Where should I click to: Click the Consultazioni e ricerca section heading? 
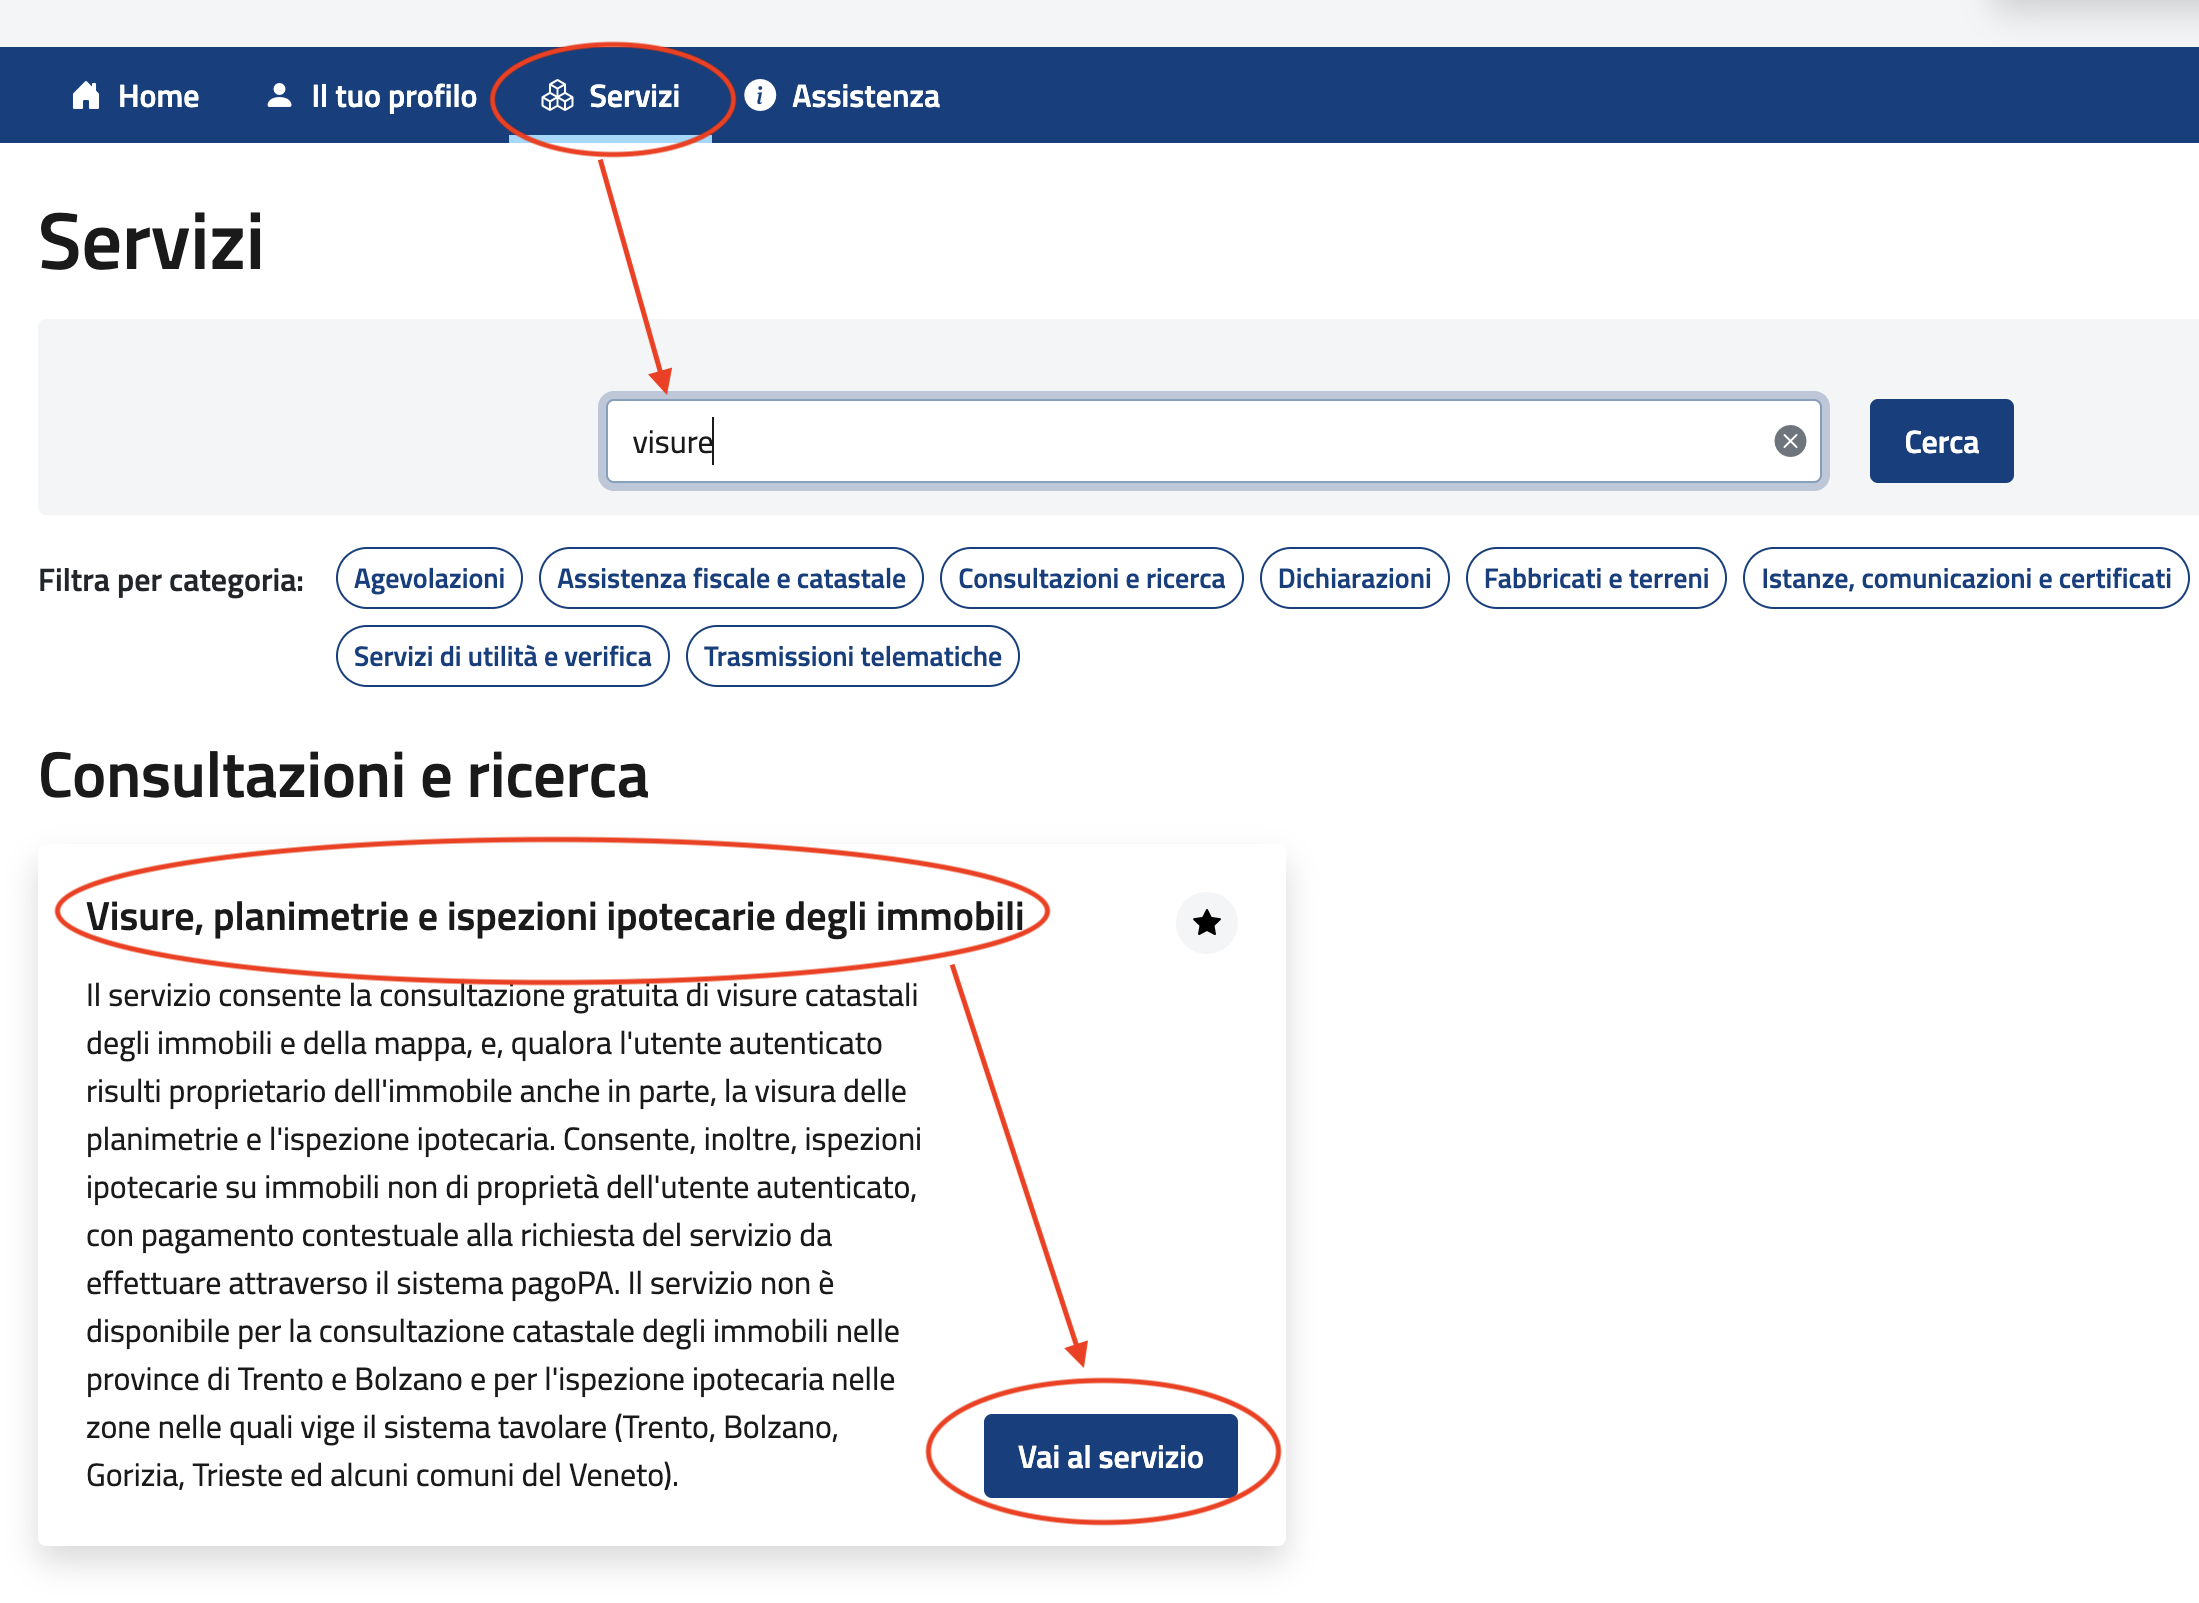pyautogui.click(x=343, y=776)
